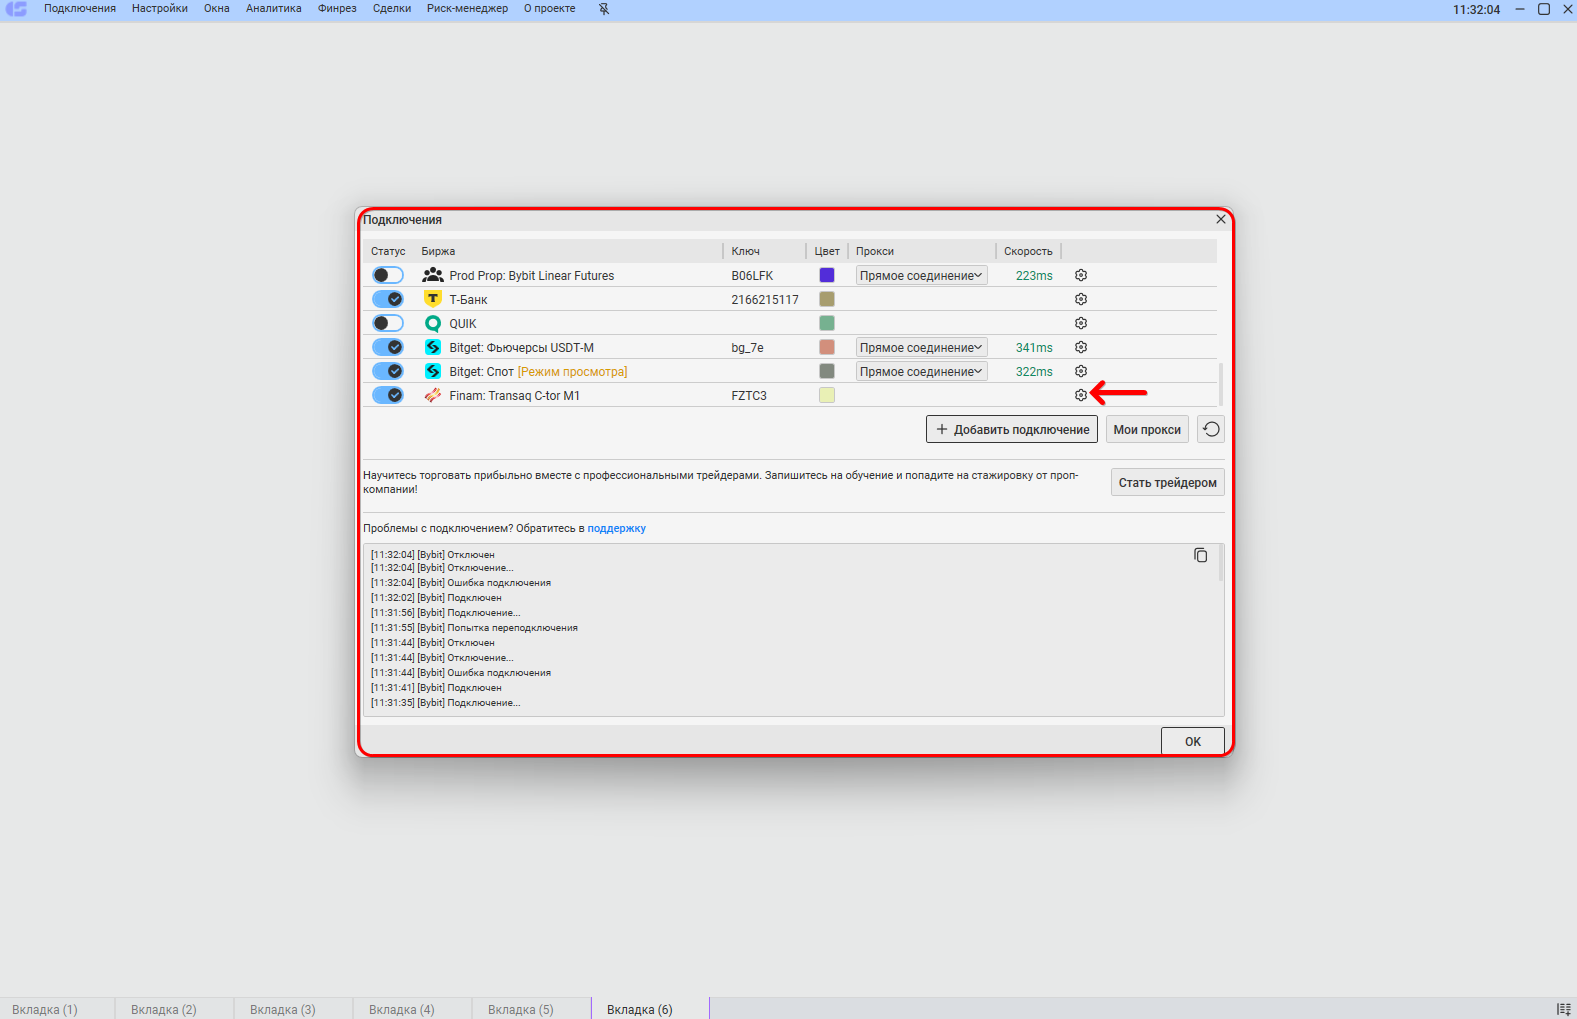Open the tab list icon at bottom right
This screenshot has height=1019, width=1577.
tap(1563, 1009)
